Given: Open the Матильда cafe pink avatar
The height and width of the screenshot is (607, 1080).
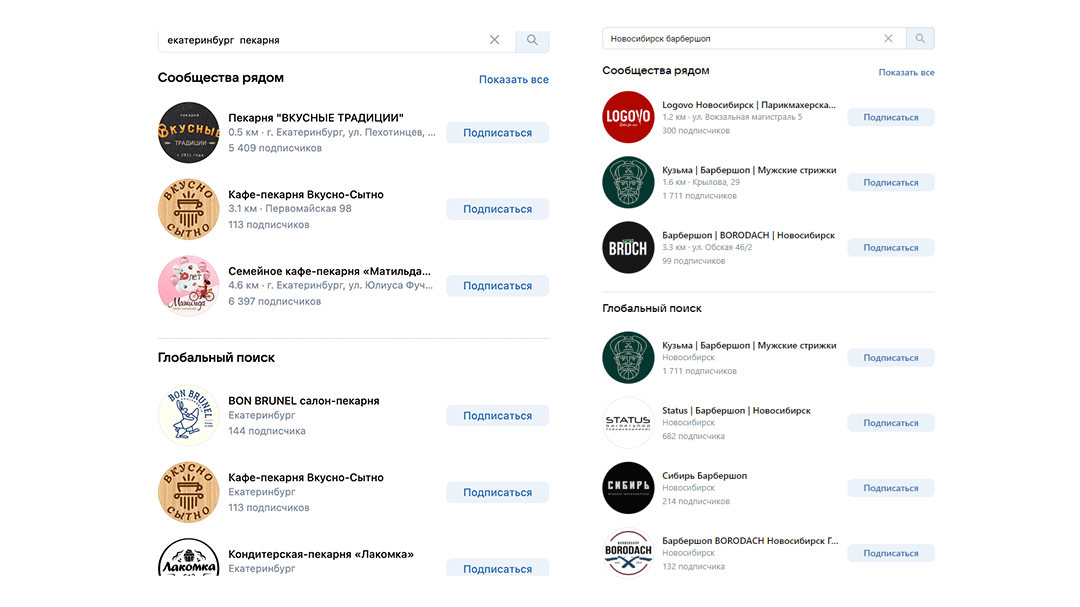Looking at the screenshot, I should 189,285.
